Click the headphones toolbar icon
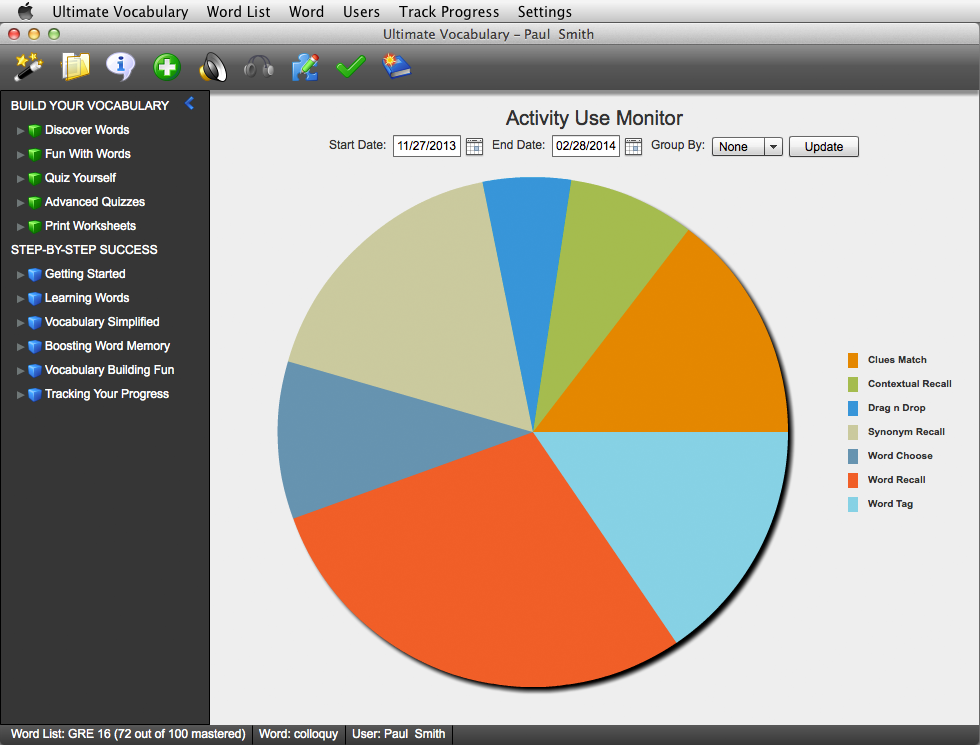The height and width of the screenshot is (745, 980). (x=259, y=67)
